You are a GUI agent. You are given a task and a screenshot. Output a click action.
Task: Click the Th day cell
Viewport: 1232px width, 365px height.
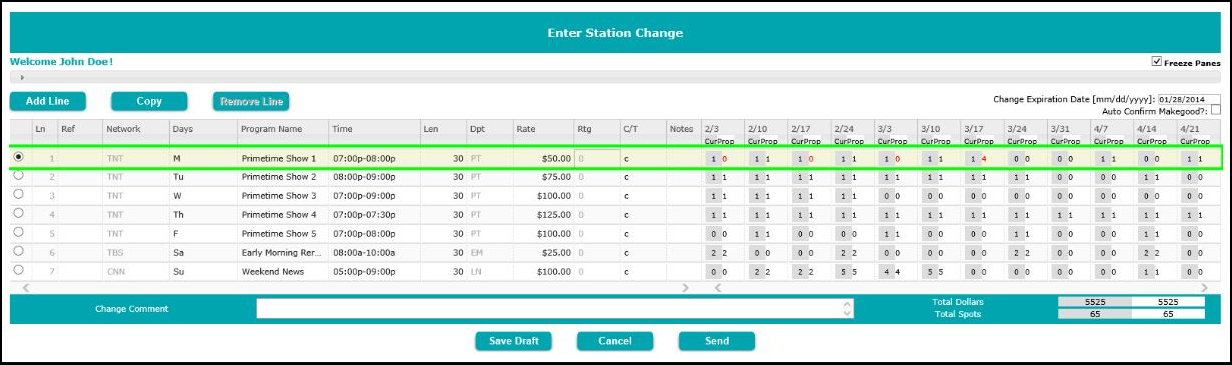click(x=177, y=215)
